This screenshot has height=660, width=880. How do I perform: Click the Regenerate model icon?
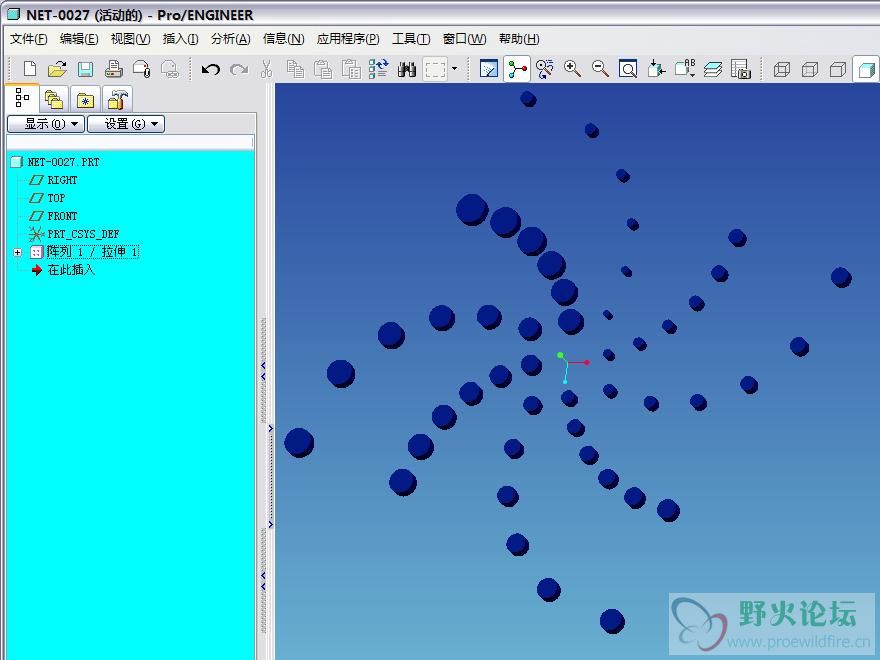click(x=378, y=69)
